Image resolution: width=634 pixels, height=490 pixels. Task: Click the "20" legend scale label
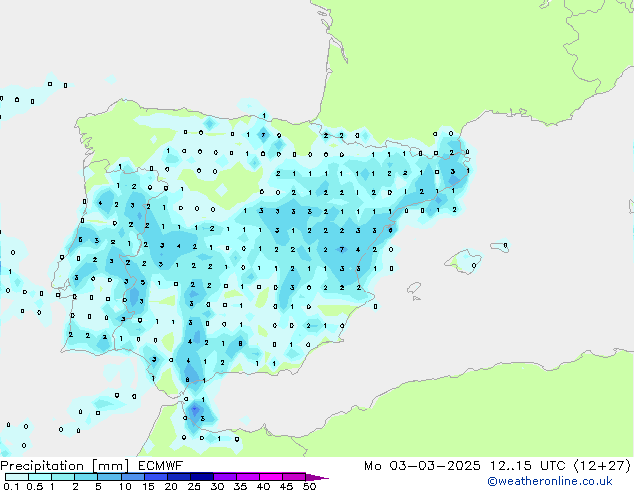click(171, 486)
